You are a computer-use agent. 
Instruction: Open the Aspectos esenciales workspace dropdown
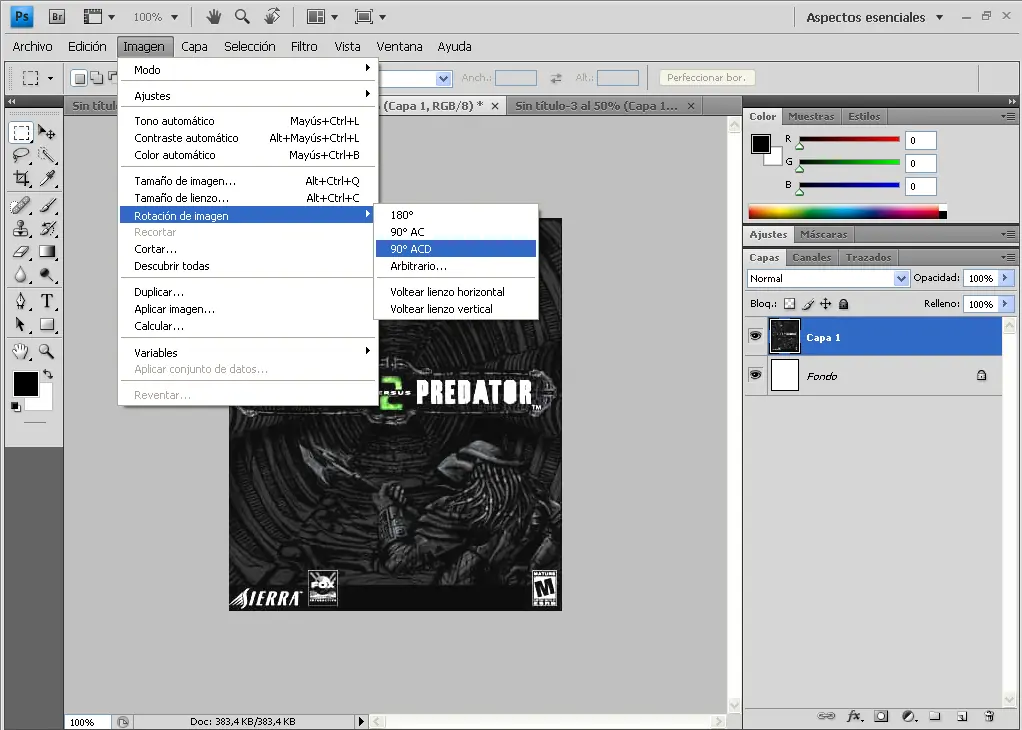875,18
